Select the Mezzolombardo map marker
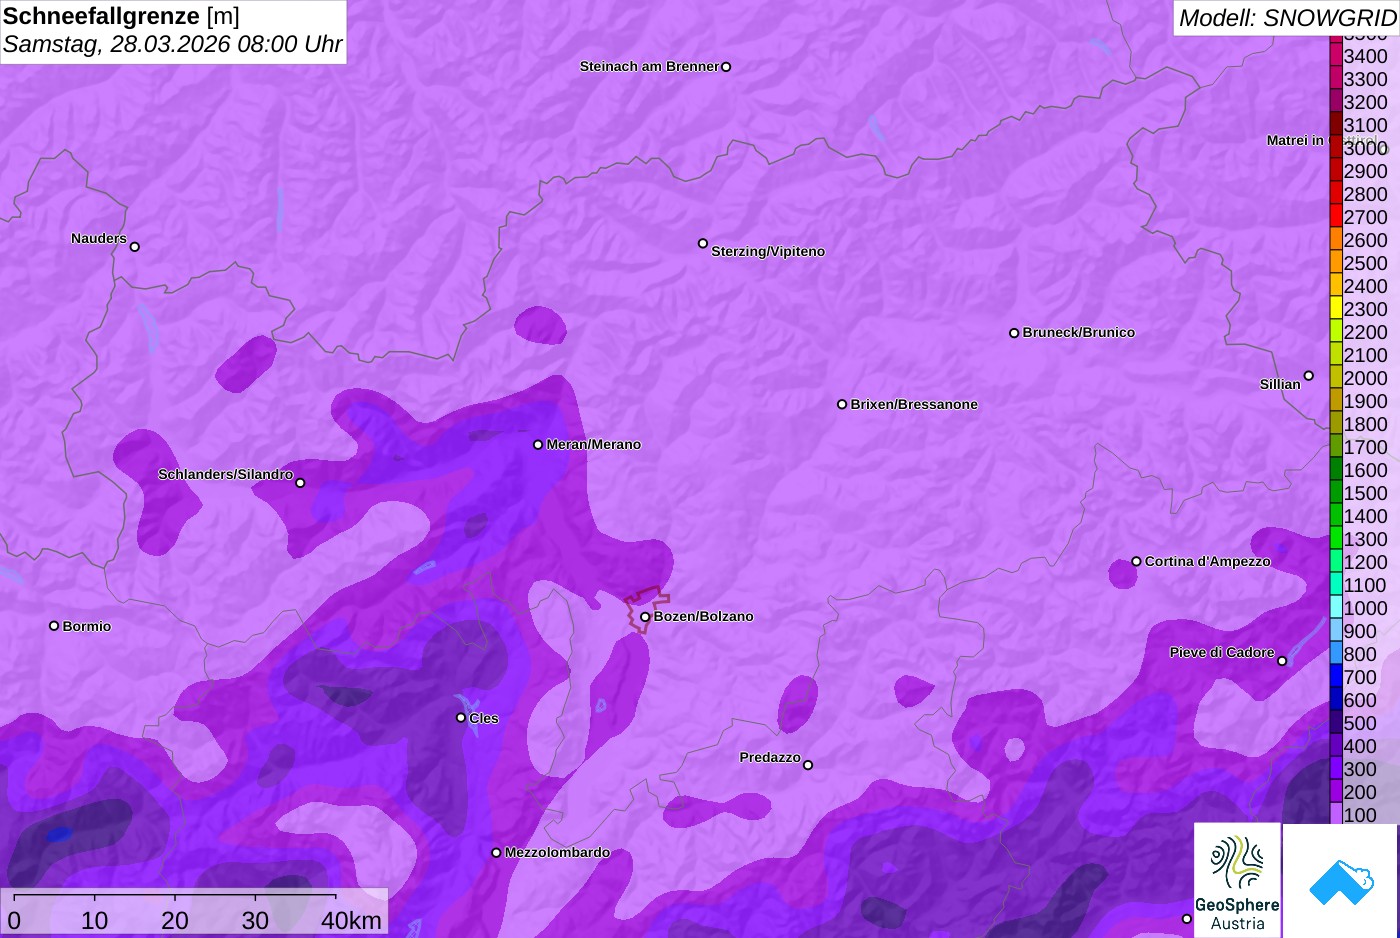 tap(496, 853)
